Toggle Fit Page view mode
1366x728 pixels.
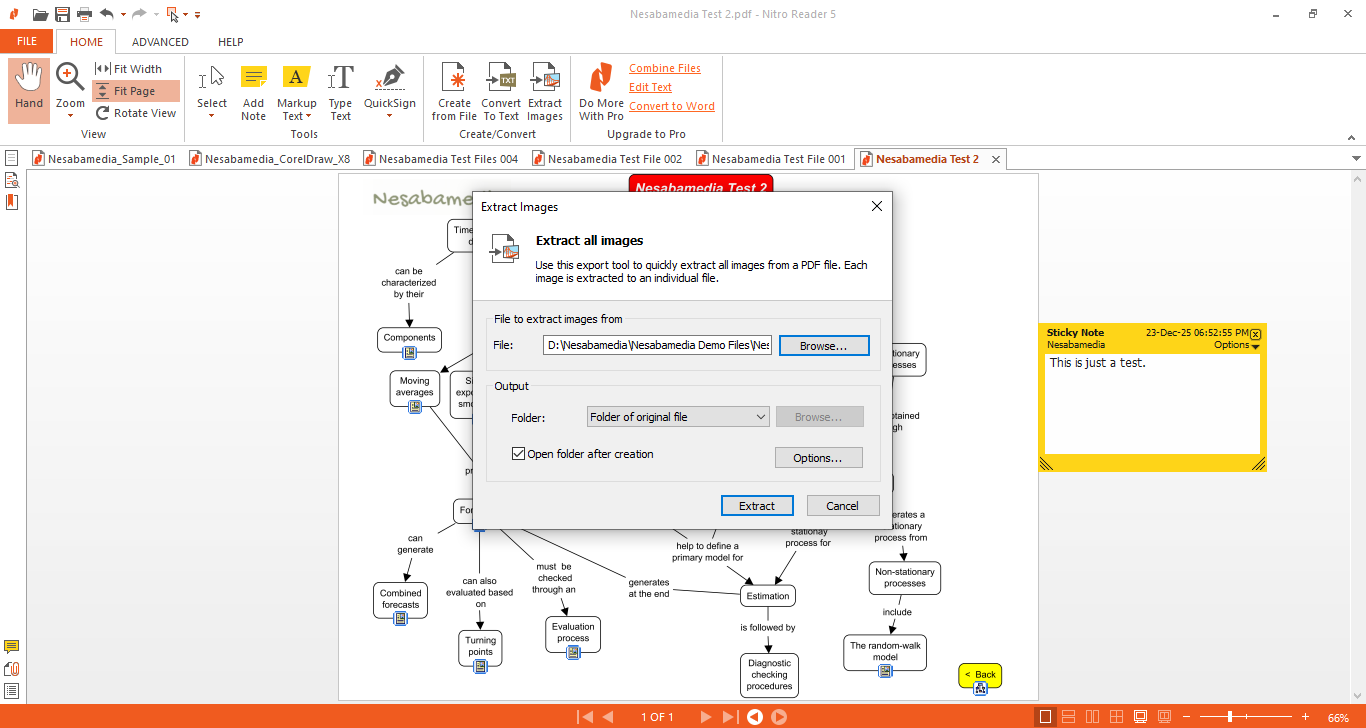[x=136, y=91]
